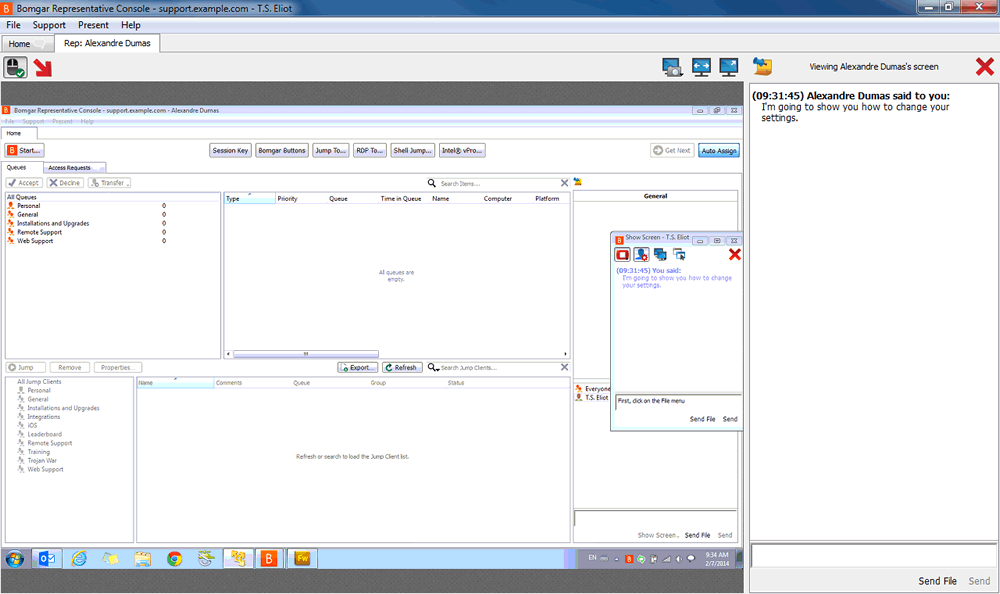
Task: Open the Support menu
Action: click(48, 24)
